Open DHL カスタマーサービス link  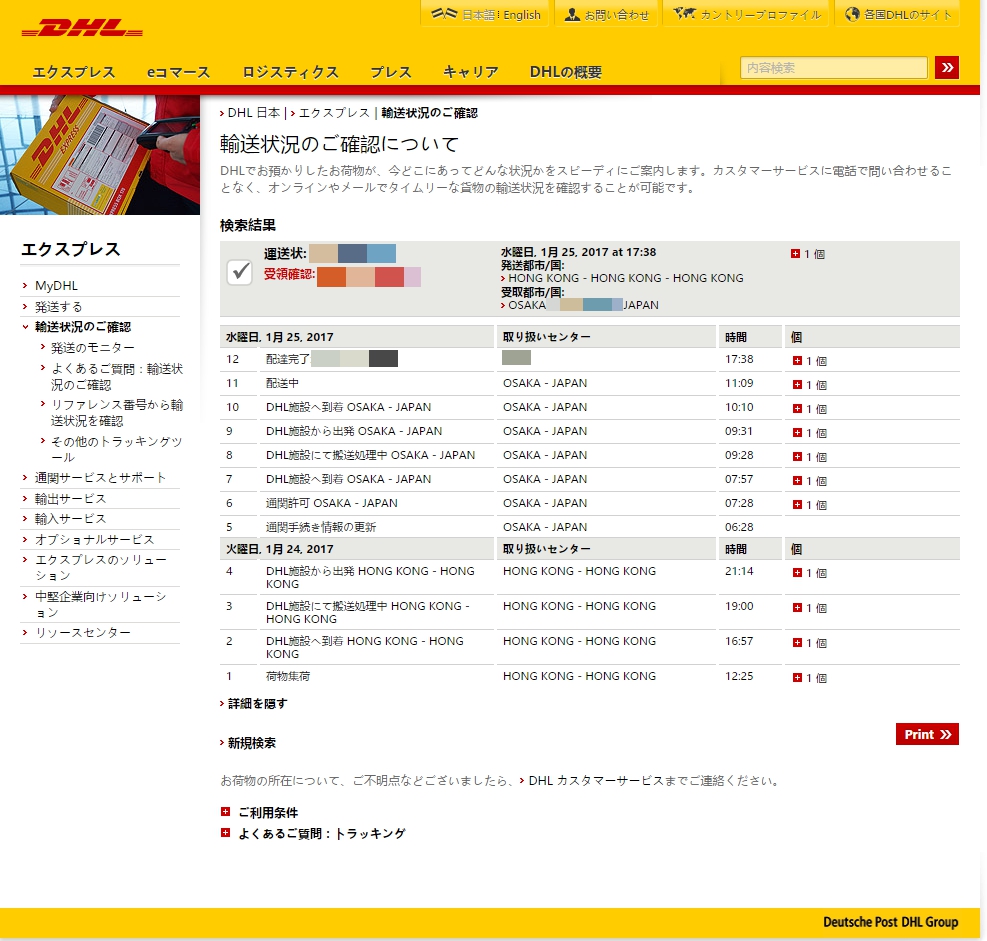click(595, 780)
